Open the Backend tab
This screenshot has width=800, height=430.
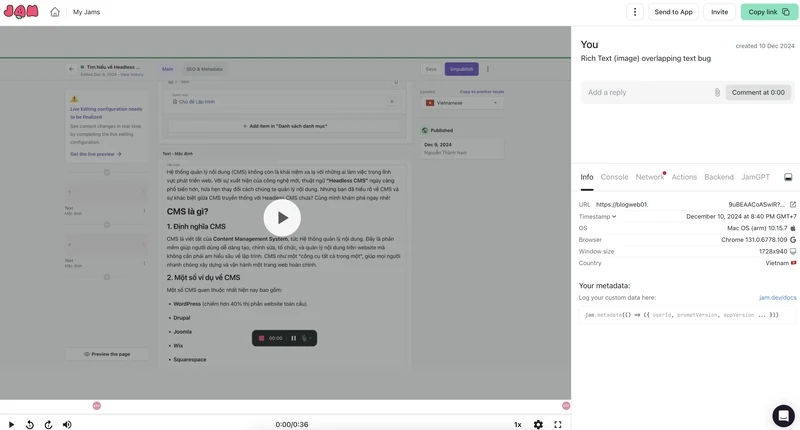719,177
